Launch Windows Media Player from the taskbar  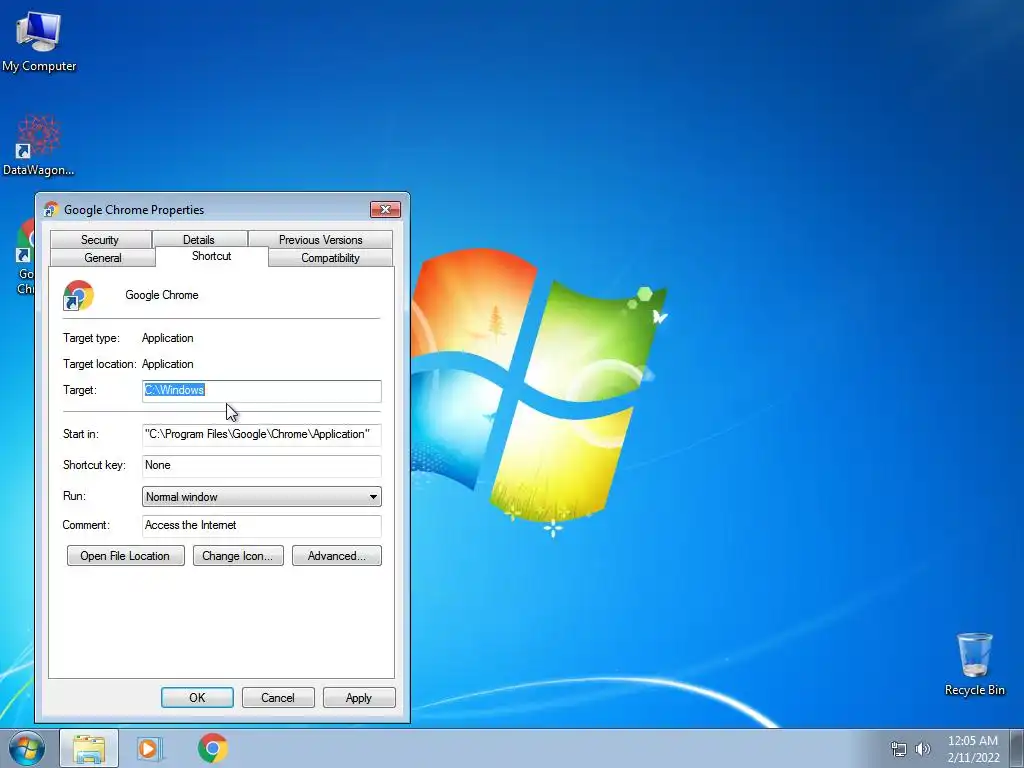[149, 749]
